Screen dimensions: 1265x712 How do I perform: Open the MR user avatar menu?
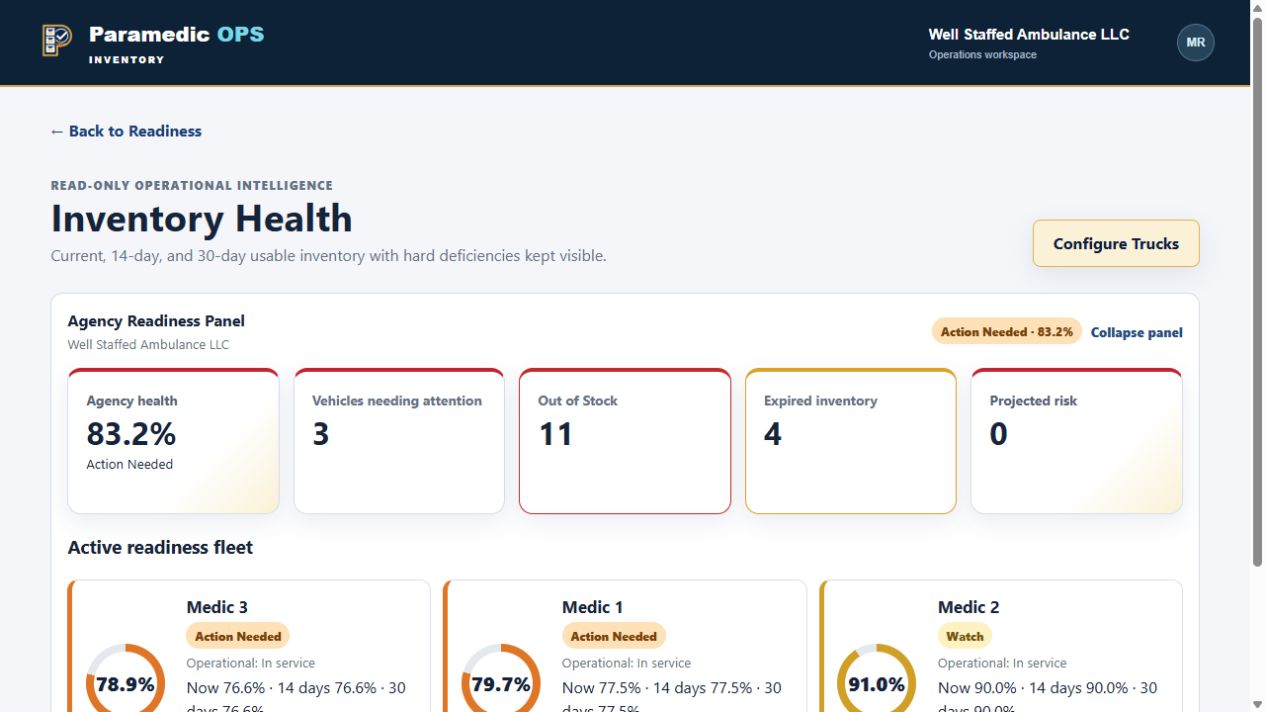(1195, 43)
